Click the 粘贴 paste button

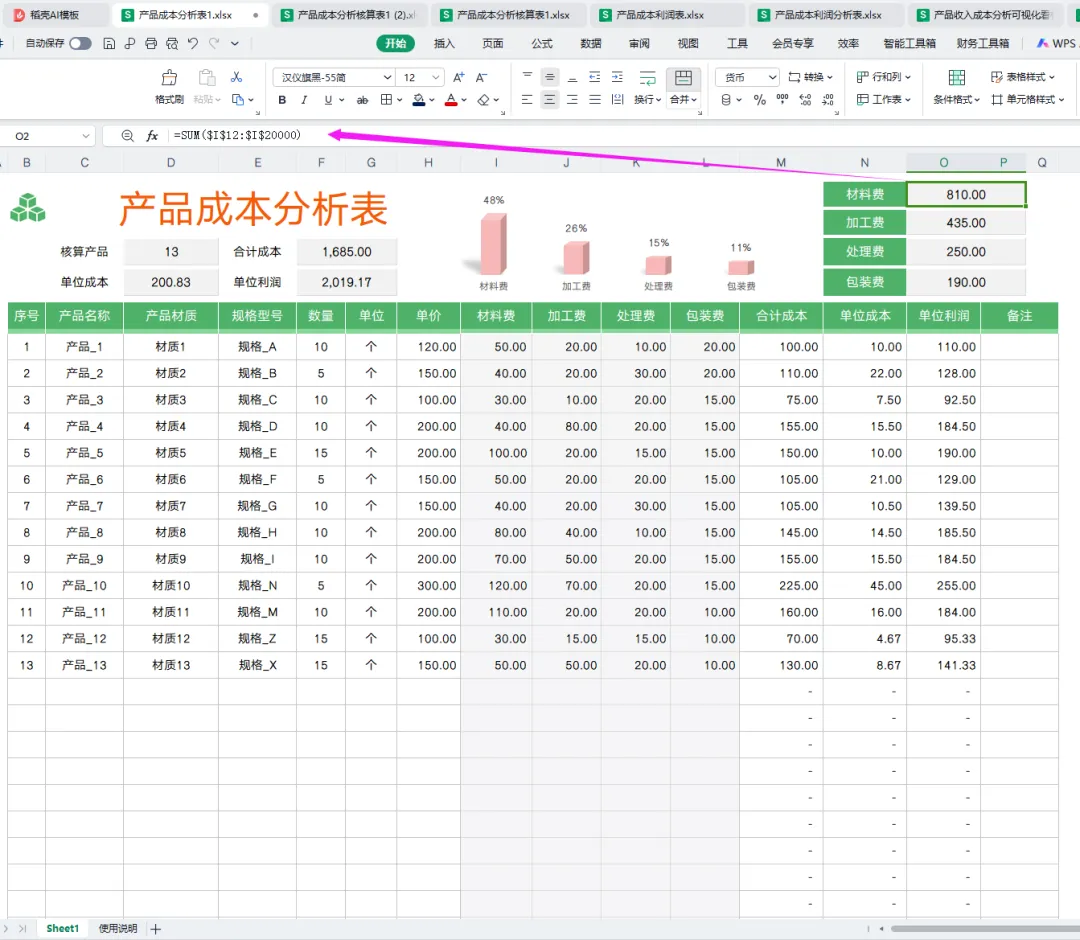207,87
